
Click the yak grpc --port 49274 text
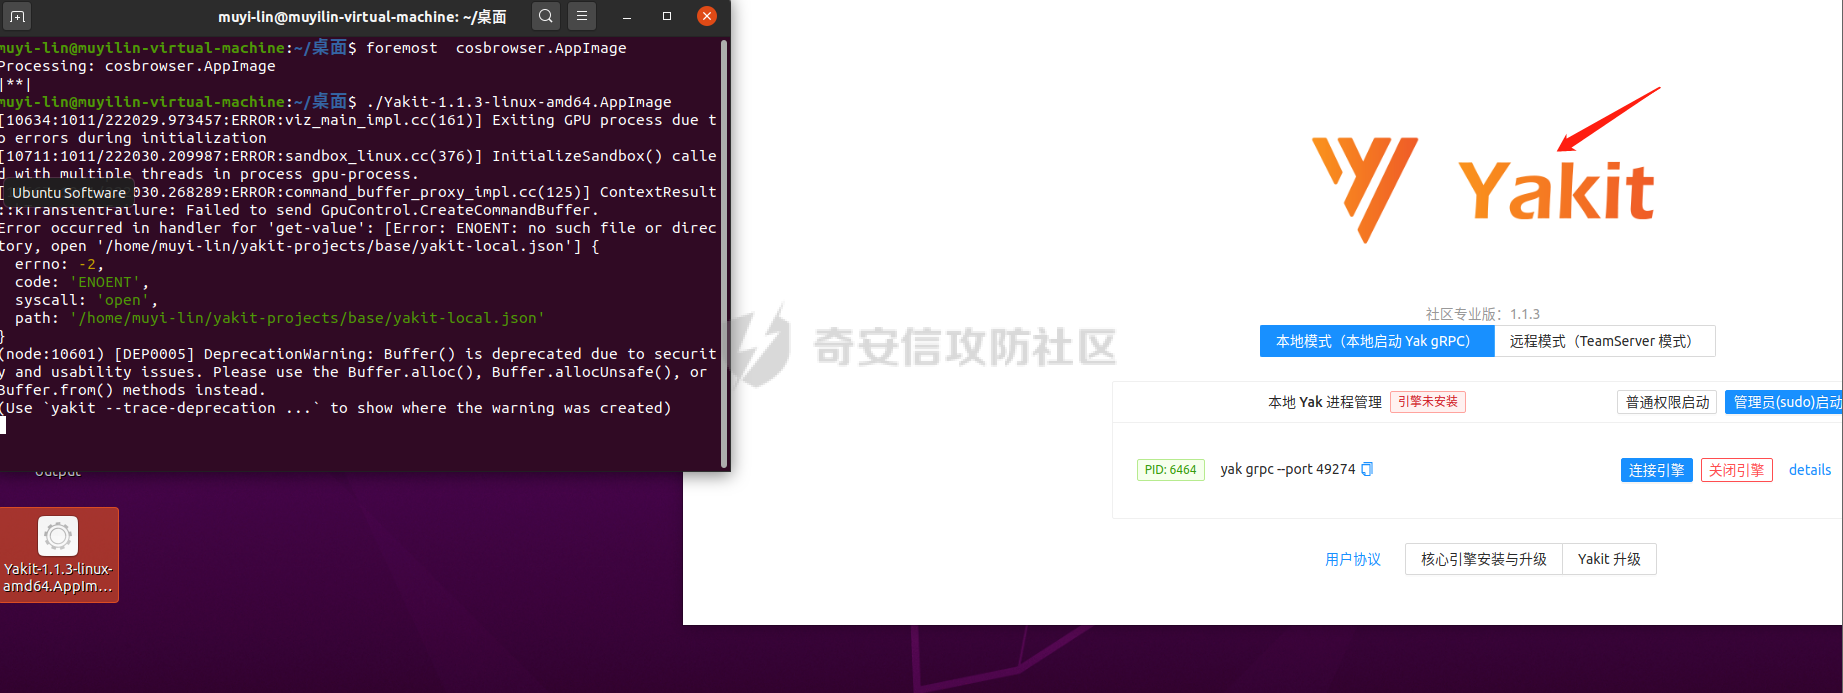(1287, 469)
